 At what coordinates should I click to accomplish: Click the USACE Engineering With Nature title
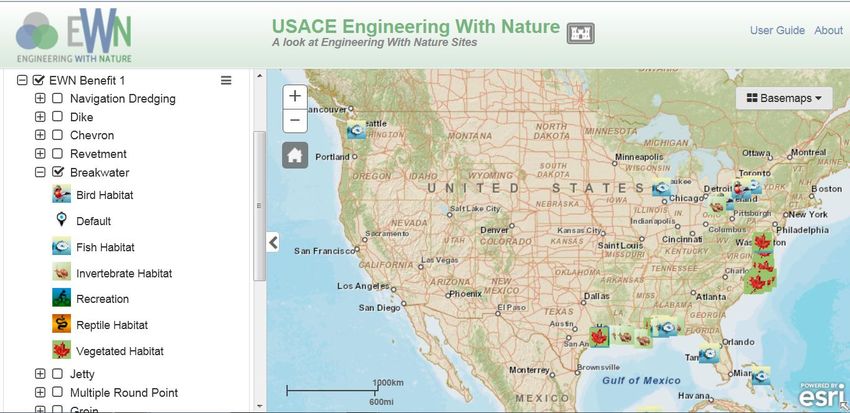[x=415, y=26]
